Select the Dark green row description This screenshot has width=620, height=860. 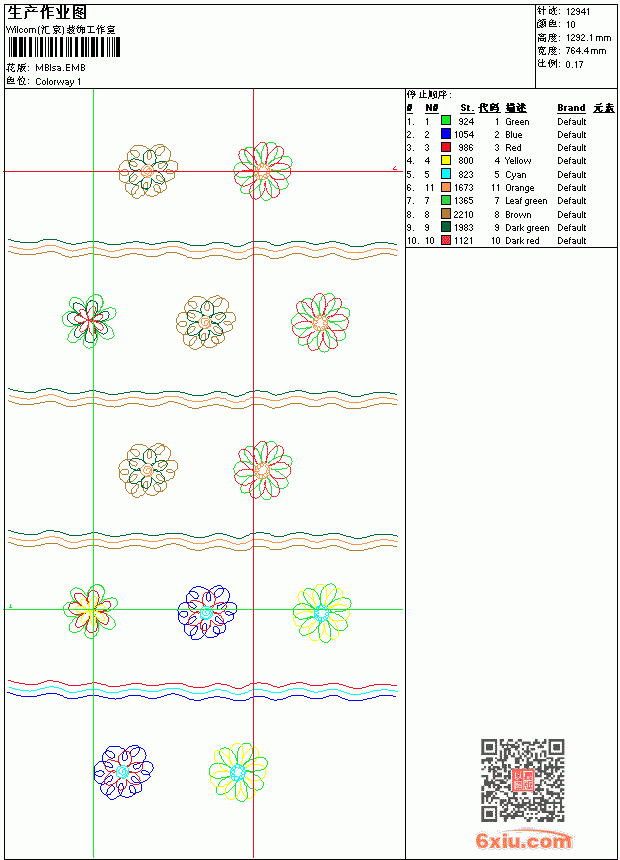coord(527,227)
